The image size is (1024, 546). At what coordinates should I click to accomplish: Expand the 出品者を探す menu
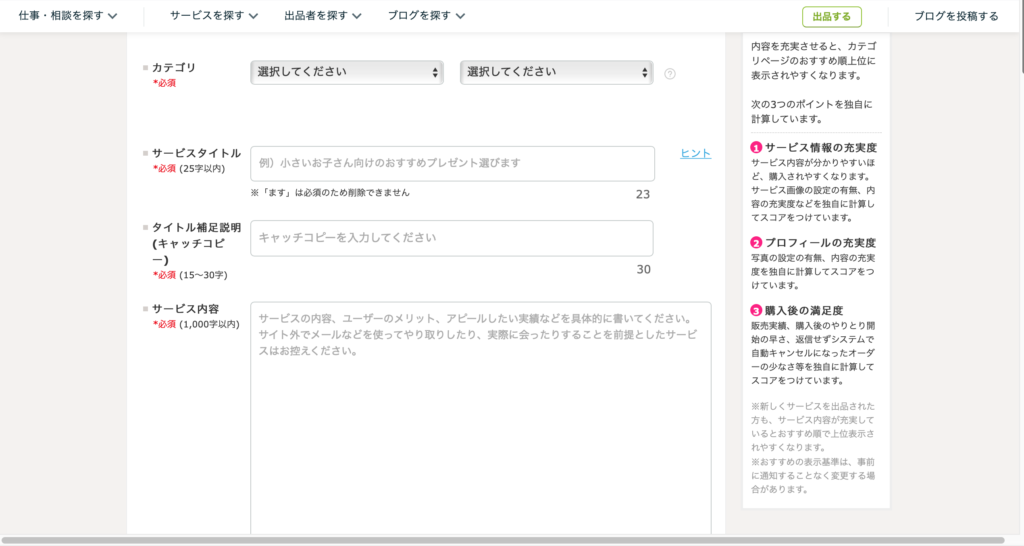pyautogui.click(x=323, y=16)
